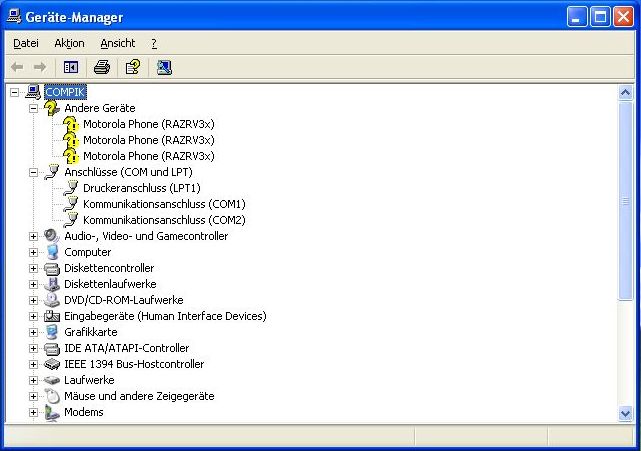Expand the Grafikkarte category

tap(34, 332)
